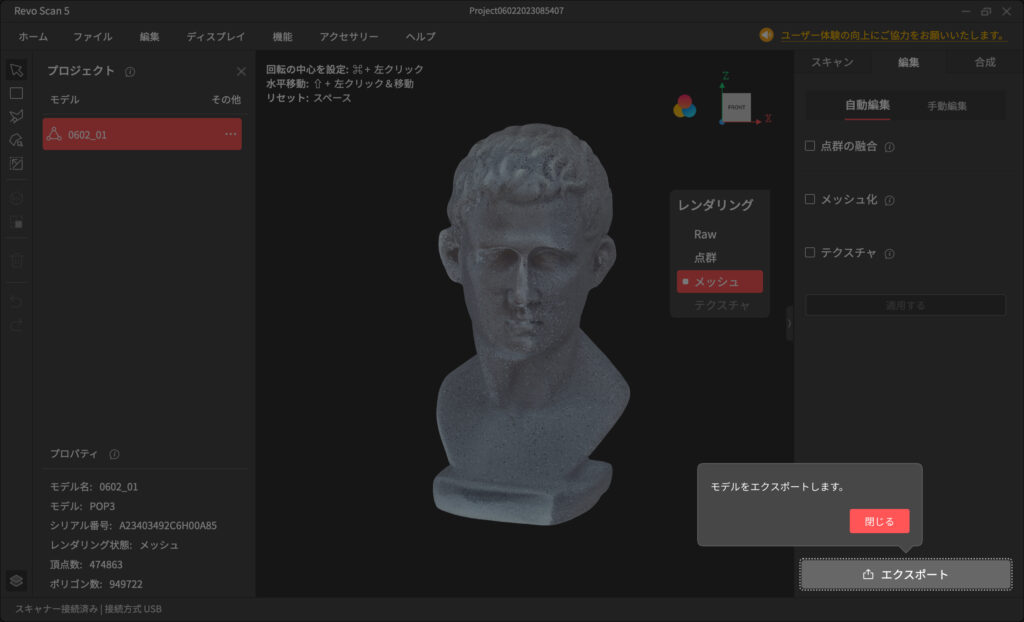Undo the last action
This screenshot has height=622, width=1024.
16,301
